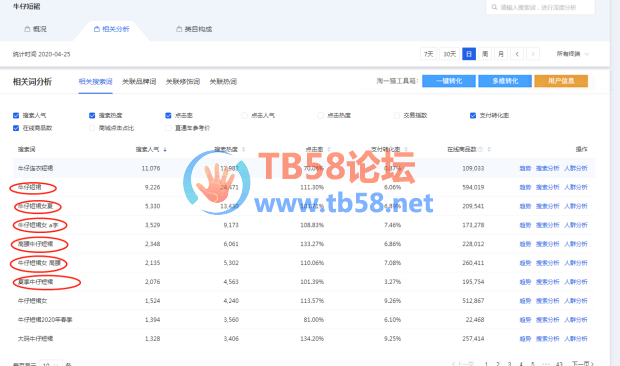
Task: Select the 7天 time range button
Action: (x=429, y=54)
